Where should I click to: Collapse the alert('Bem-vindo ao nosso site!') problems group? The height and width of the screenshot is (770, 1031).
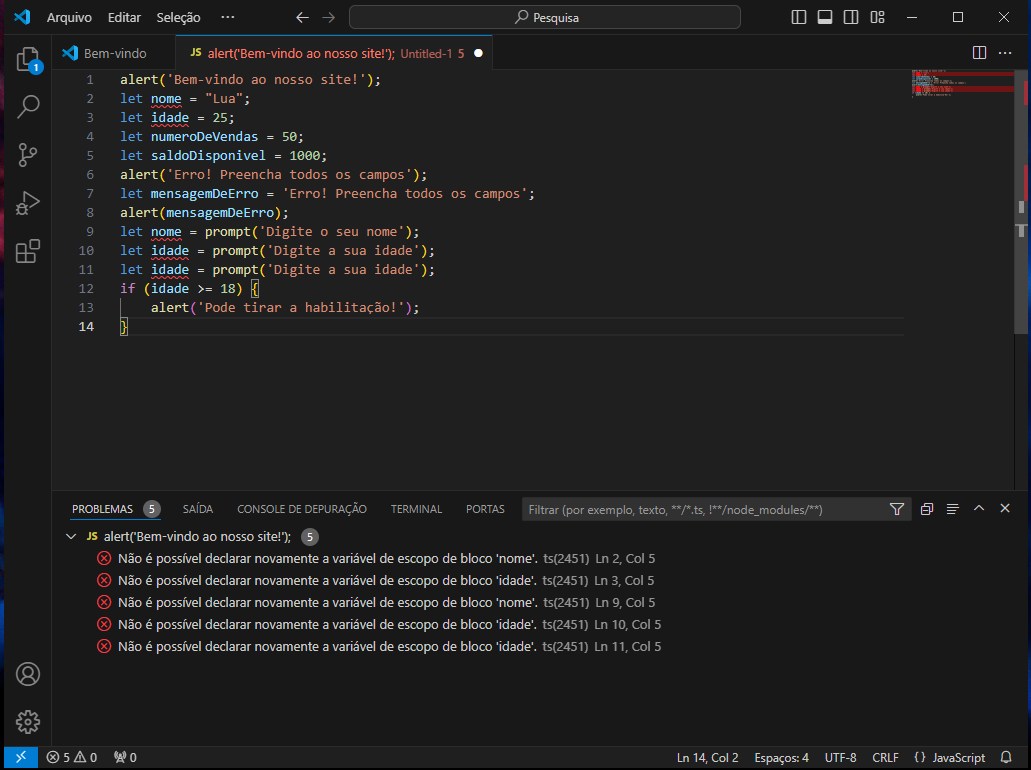coord(71,537)
